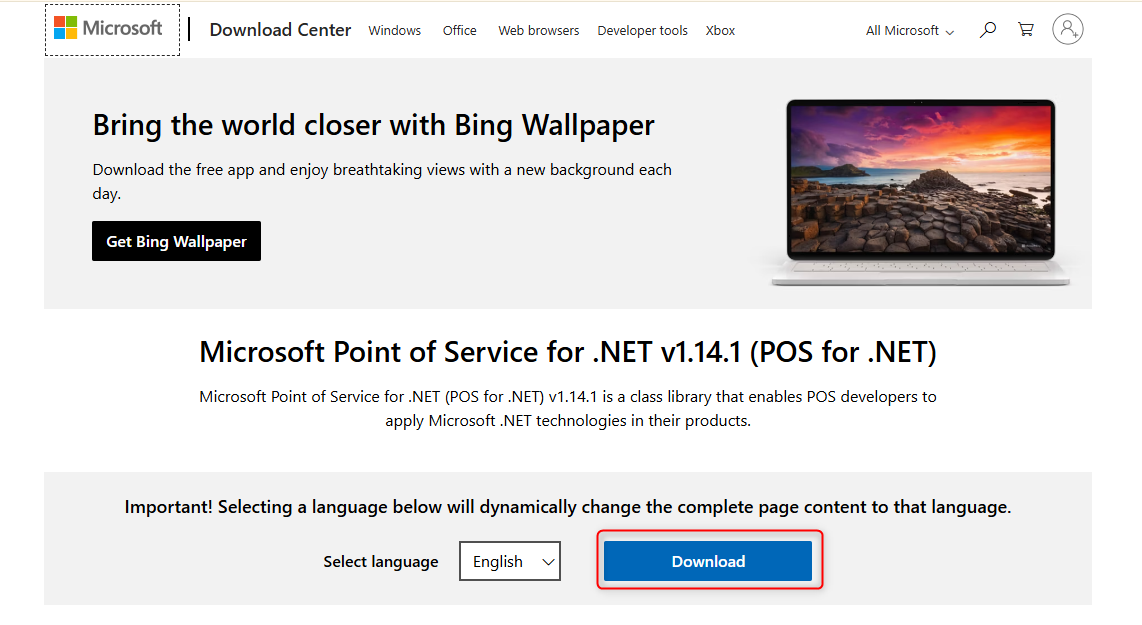Open the Xbox nav item
The width and height of the screenshot is (1142, 625).
720,31
